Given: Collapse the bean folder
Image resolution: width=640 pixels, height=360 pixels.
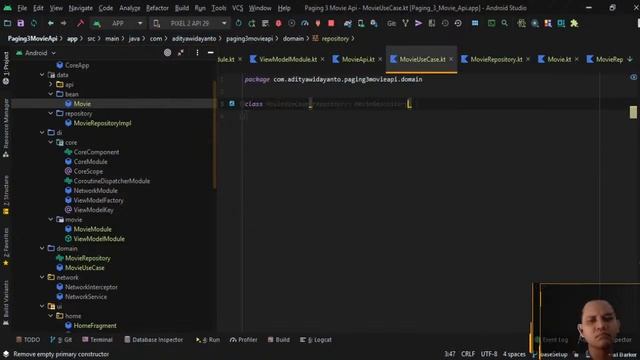Looking at the screenshot, I should (51, 94).
